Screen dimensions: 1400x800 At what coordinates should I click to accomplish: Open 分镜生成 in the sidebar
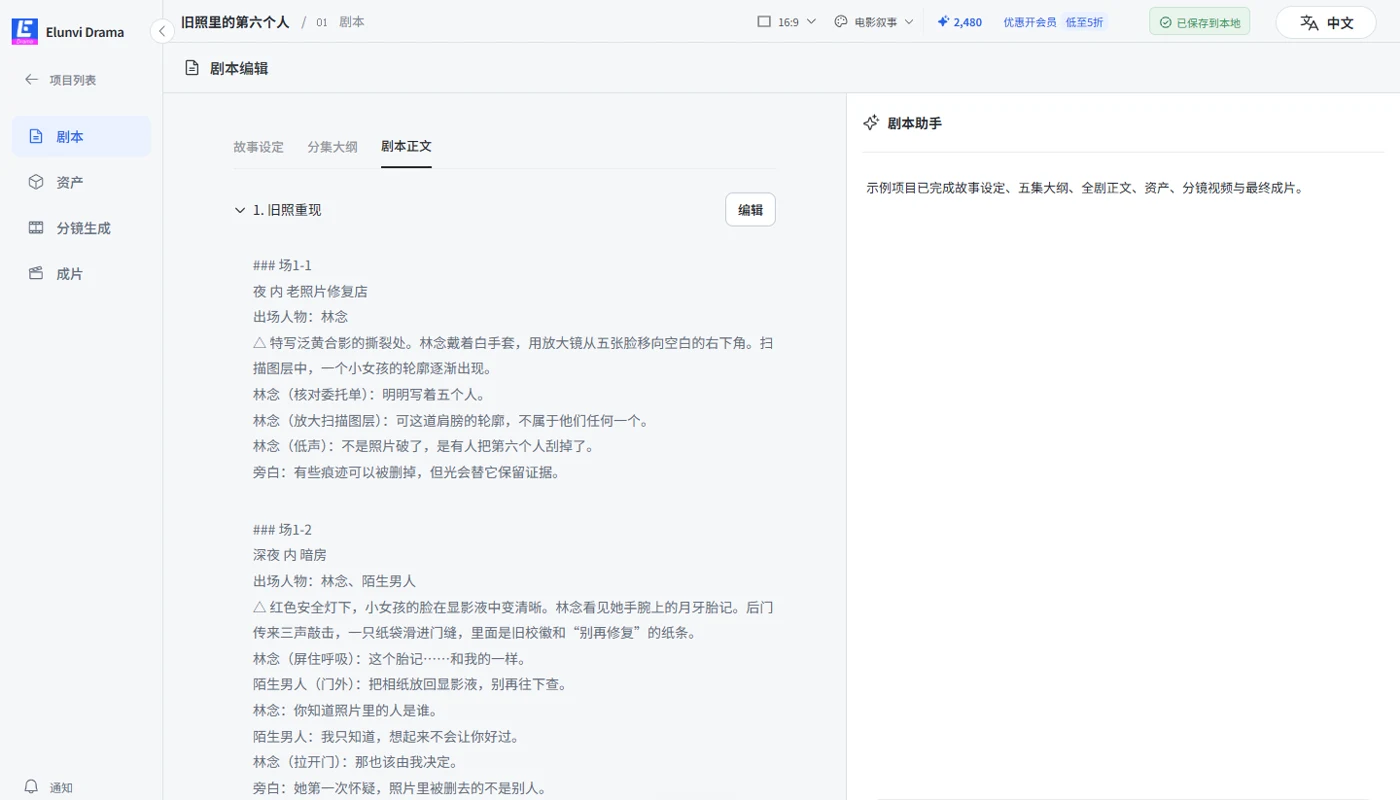click(x=81, y=228)
